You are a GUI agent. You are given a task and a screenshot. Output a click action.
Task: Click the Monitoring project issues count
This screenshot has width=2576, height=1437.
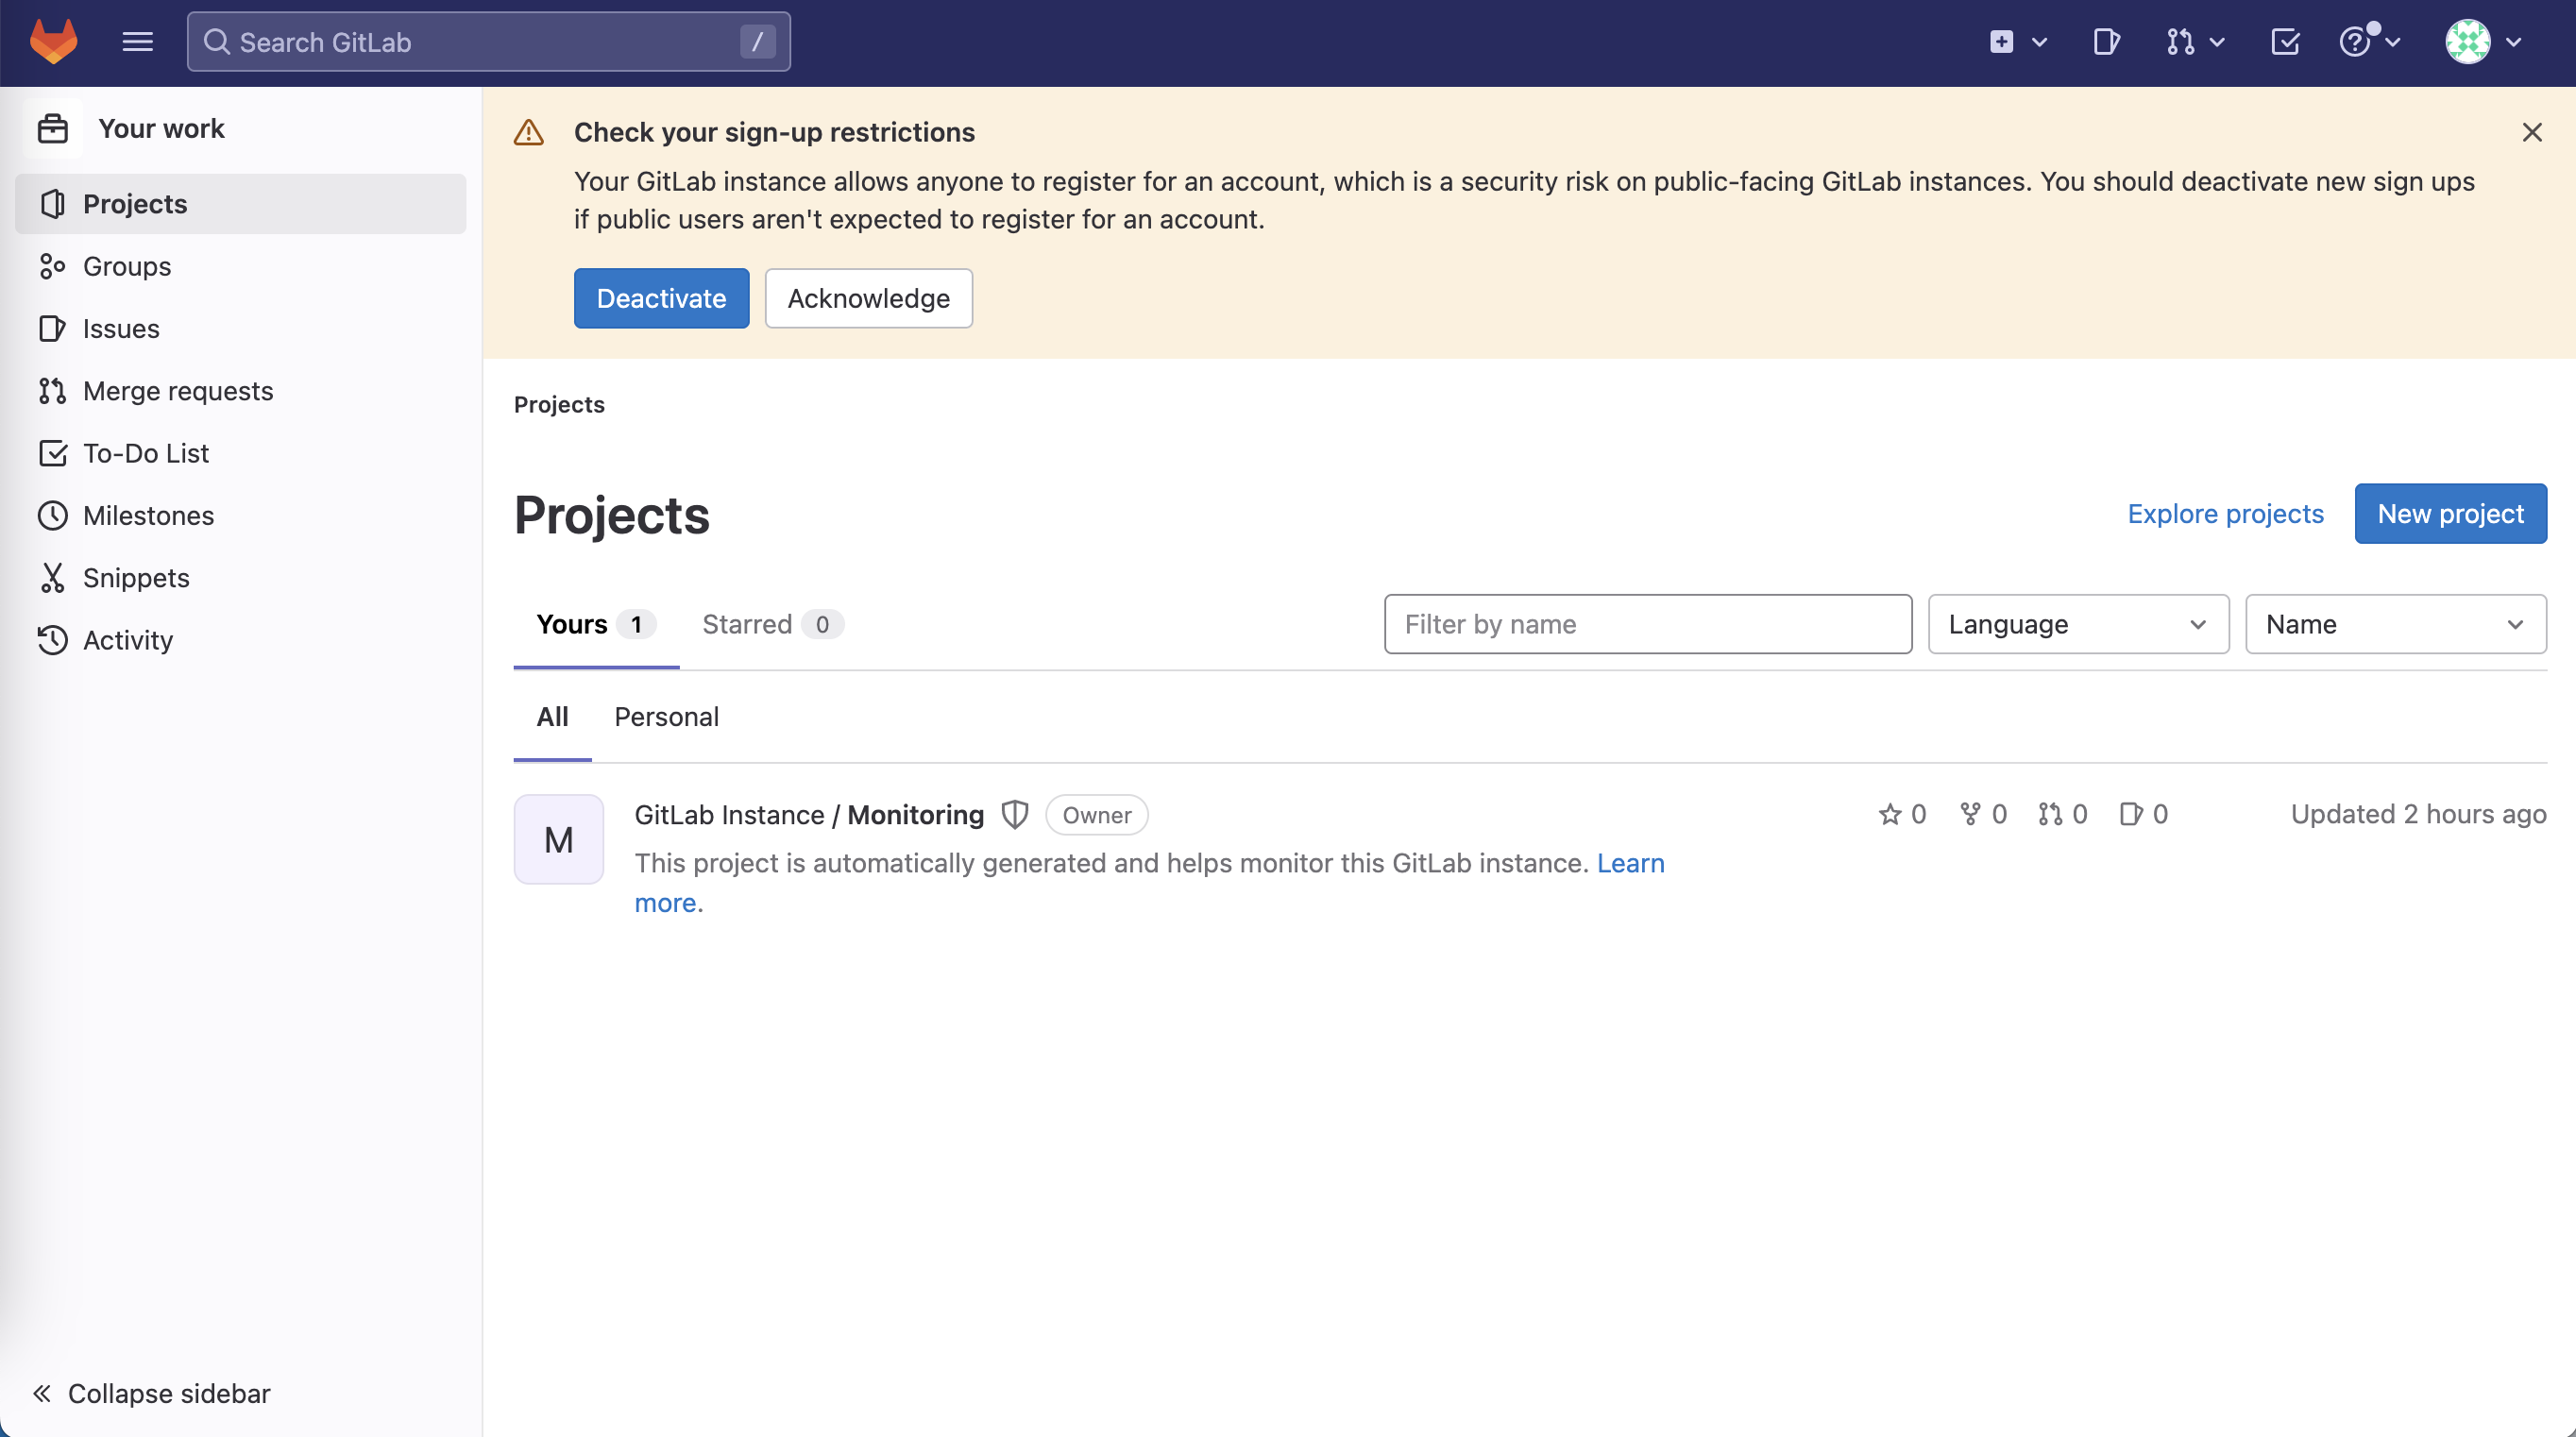point(2144,815)
